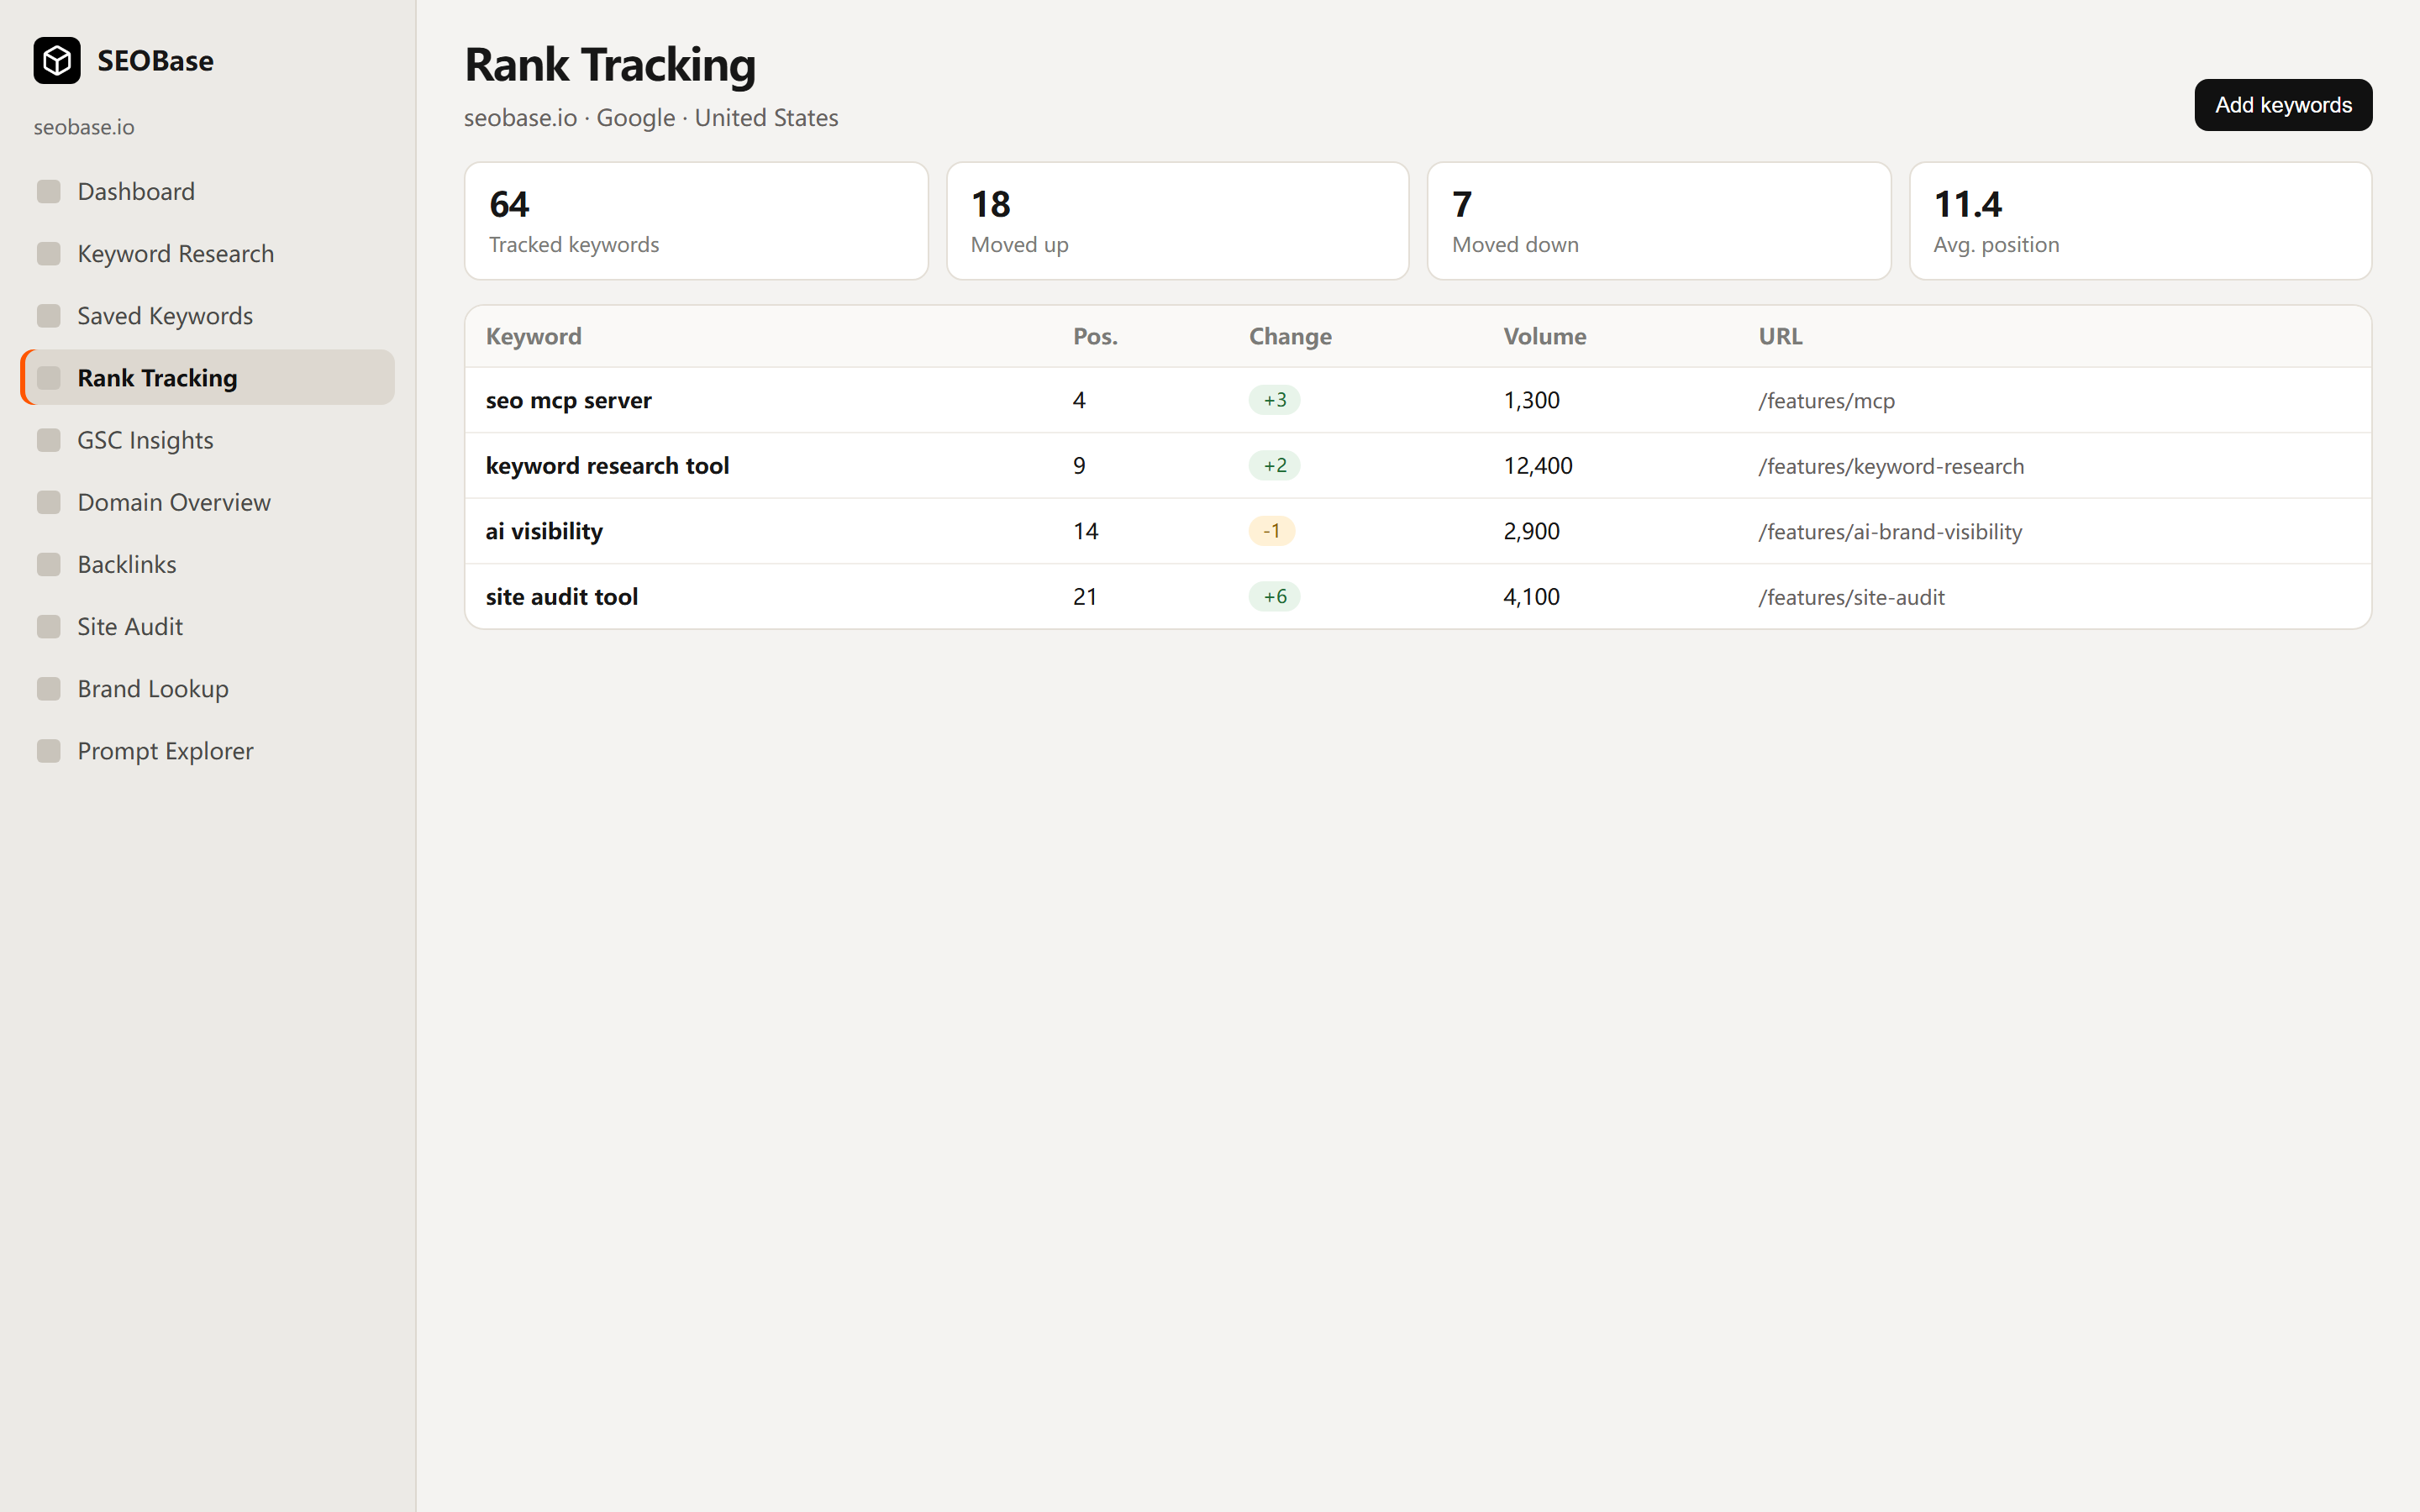This screenshot has width=2420, height=1512.
Task: Click the SEOBase cube logo icon
Action: [57, 61]
